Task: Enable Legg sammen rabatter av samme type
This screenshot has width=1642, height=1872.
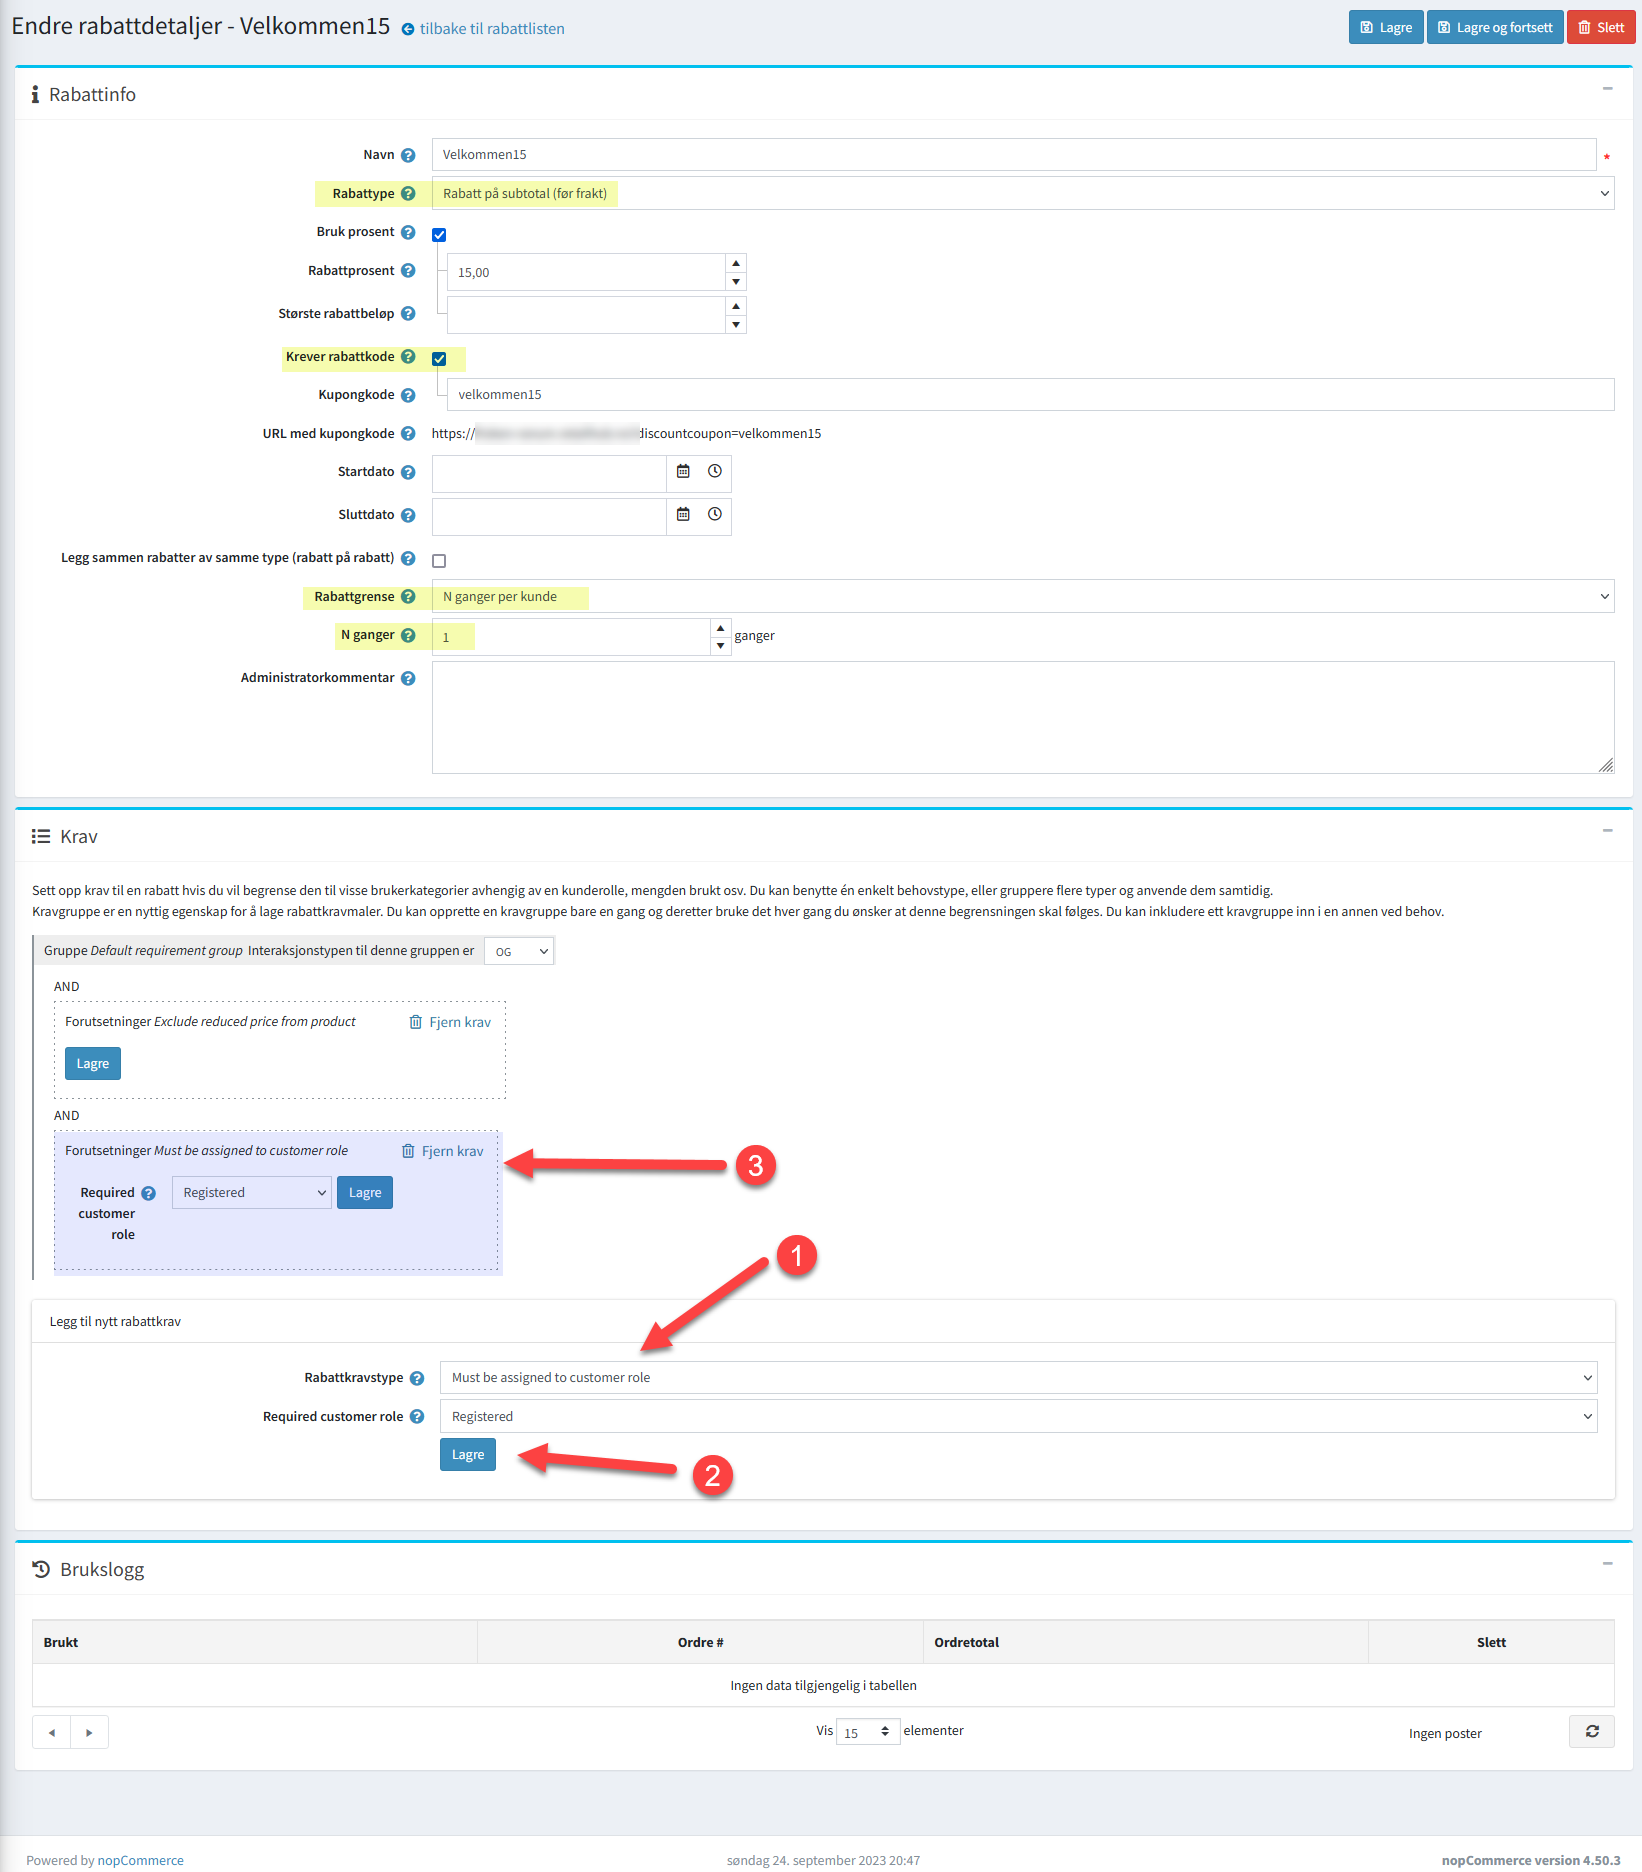Action: click(439, 561)
